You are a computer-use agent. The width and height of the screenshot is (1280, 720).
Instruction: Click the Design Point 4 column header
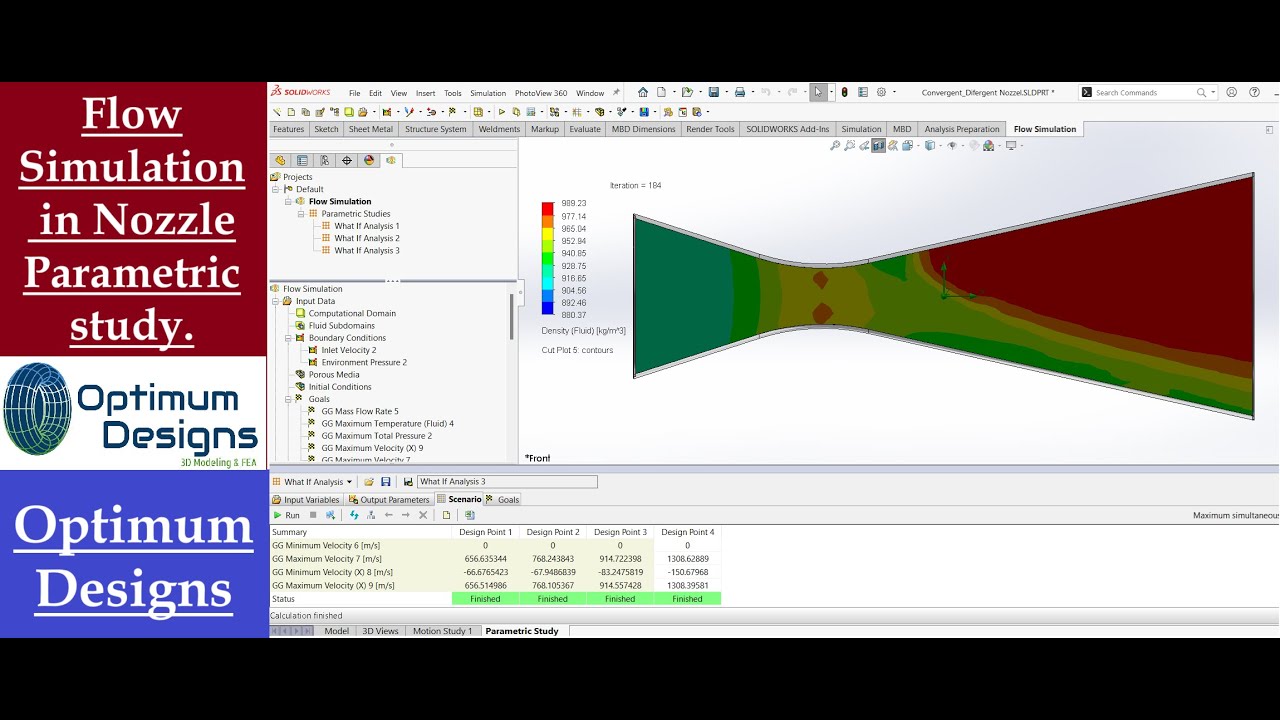(x=687, y=532)
